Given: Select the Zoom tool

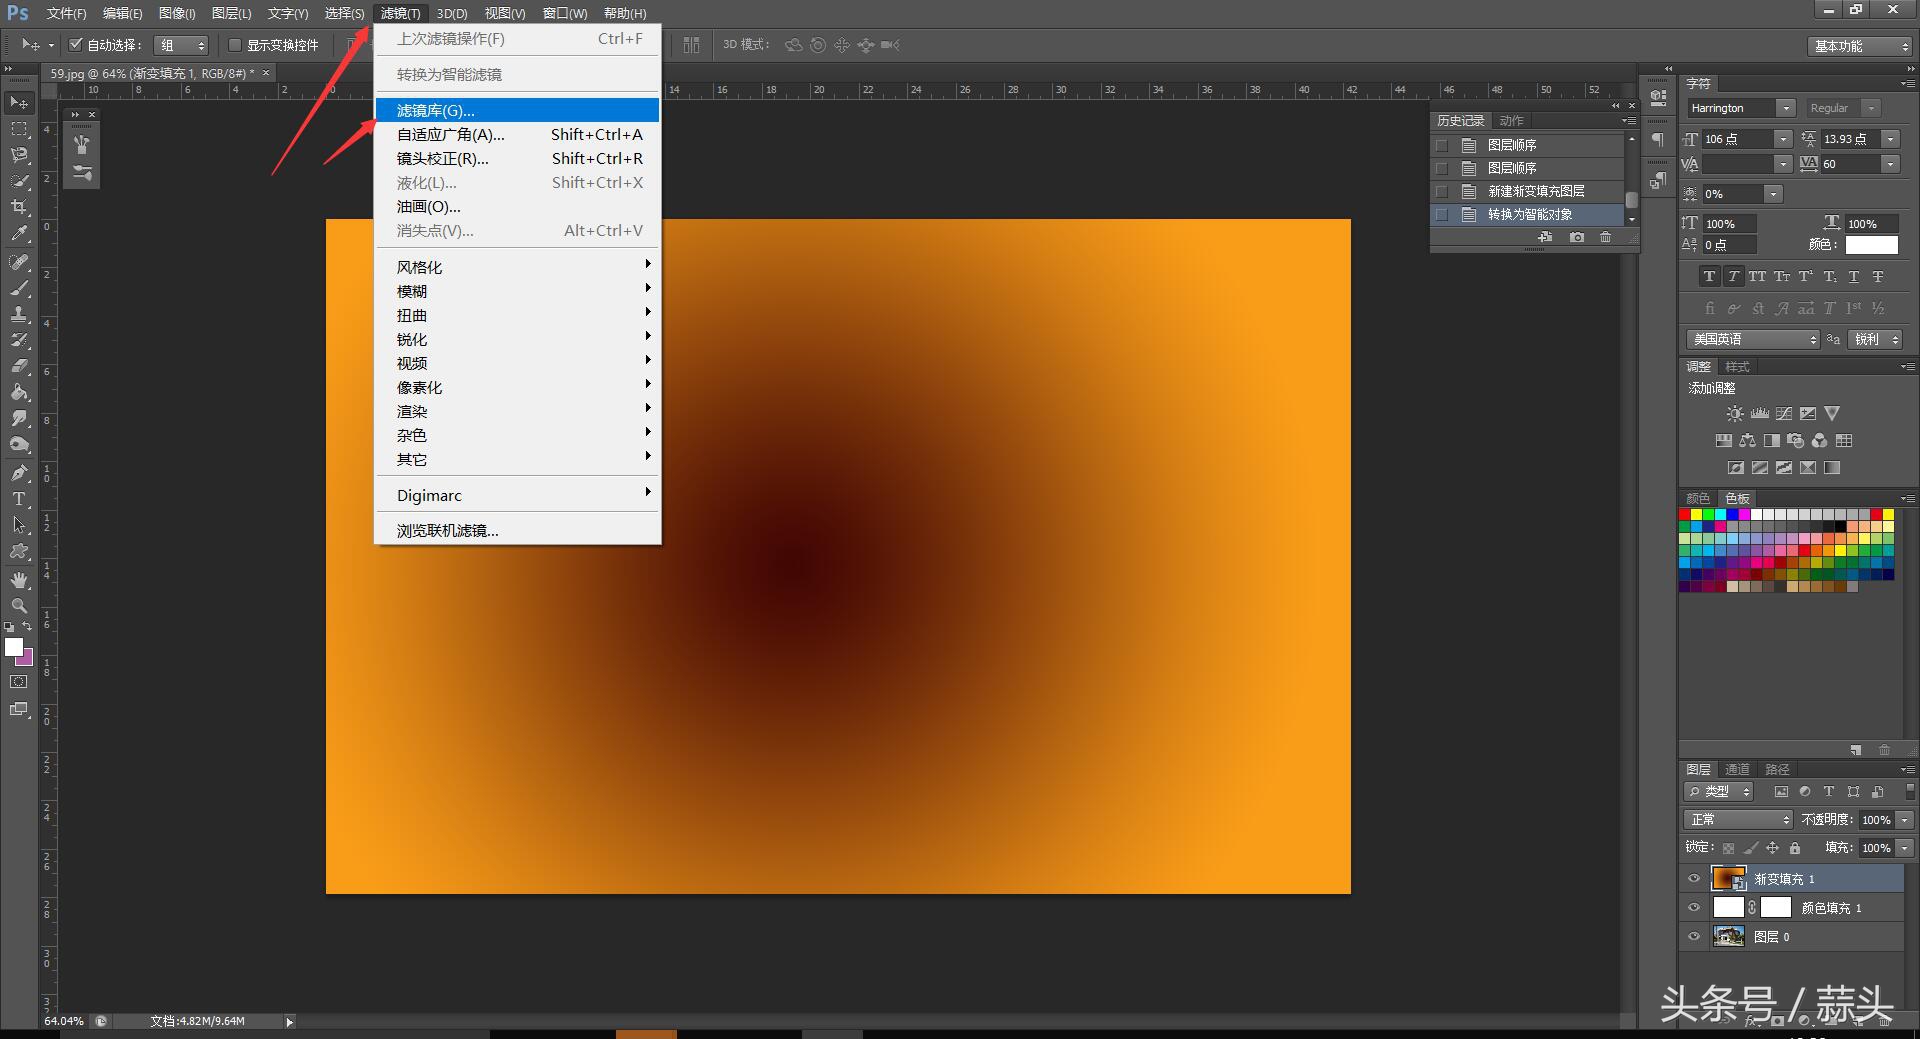Looking at the screenshot, I should (x=19, y=606).
